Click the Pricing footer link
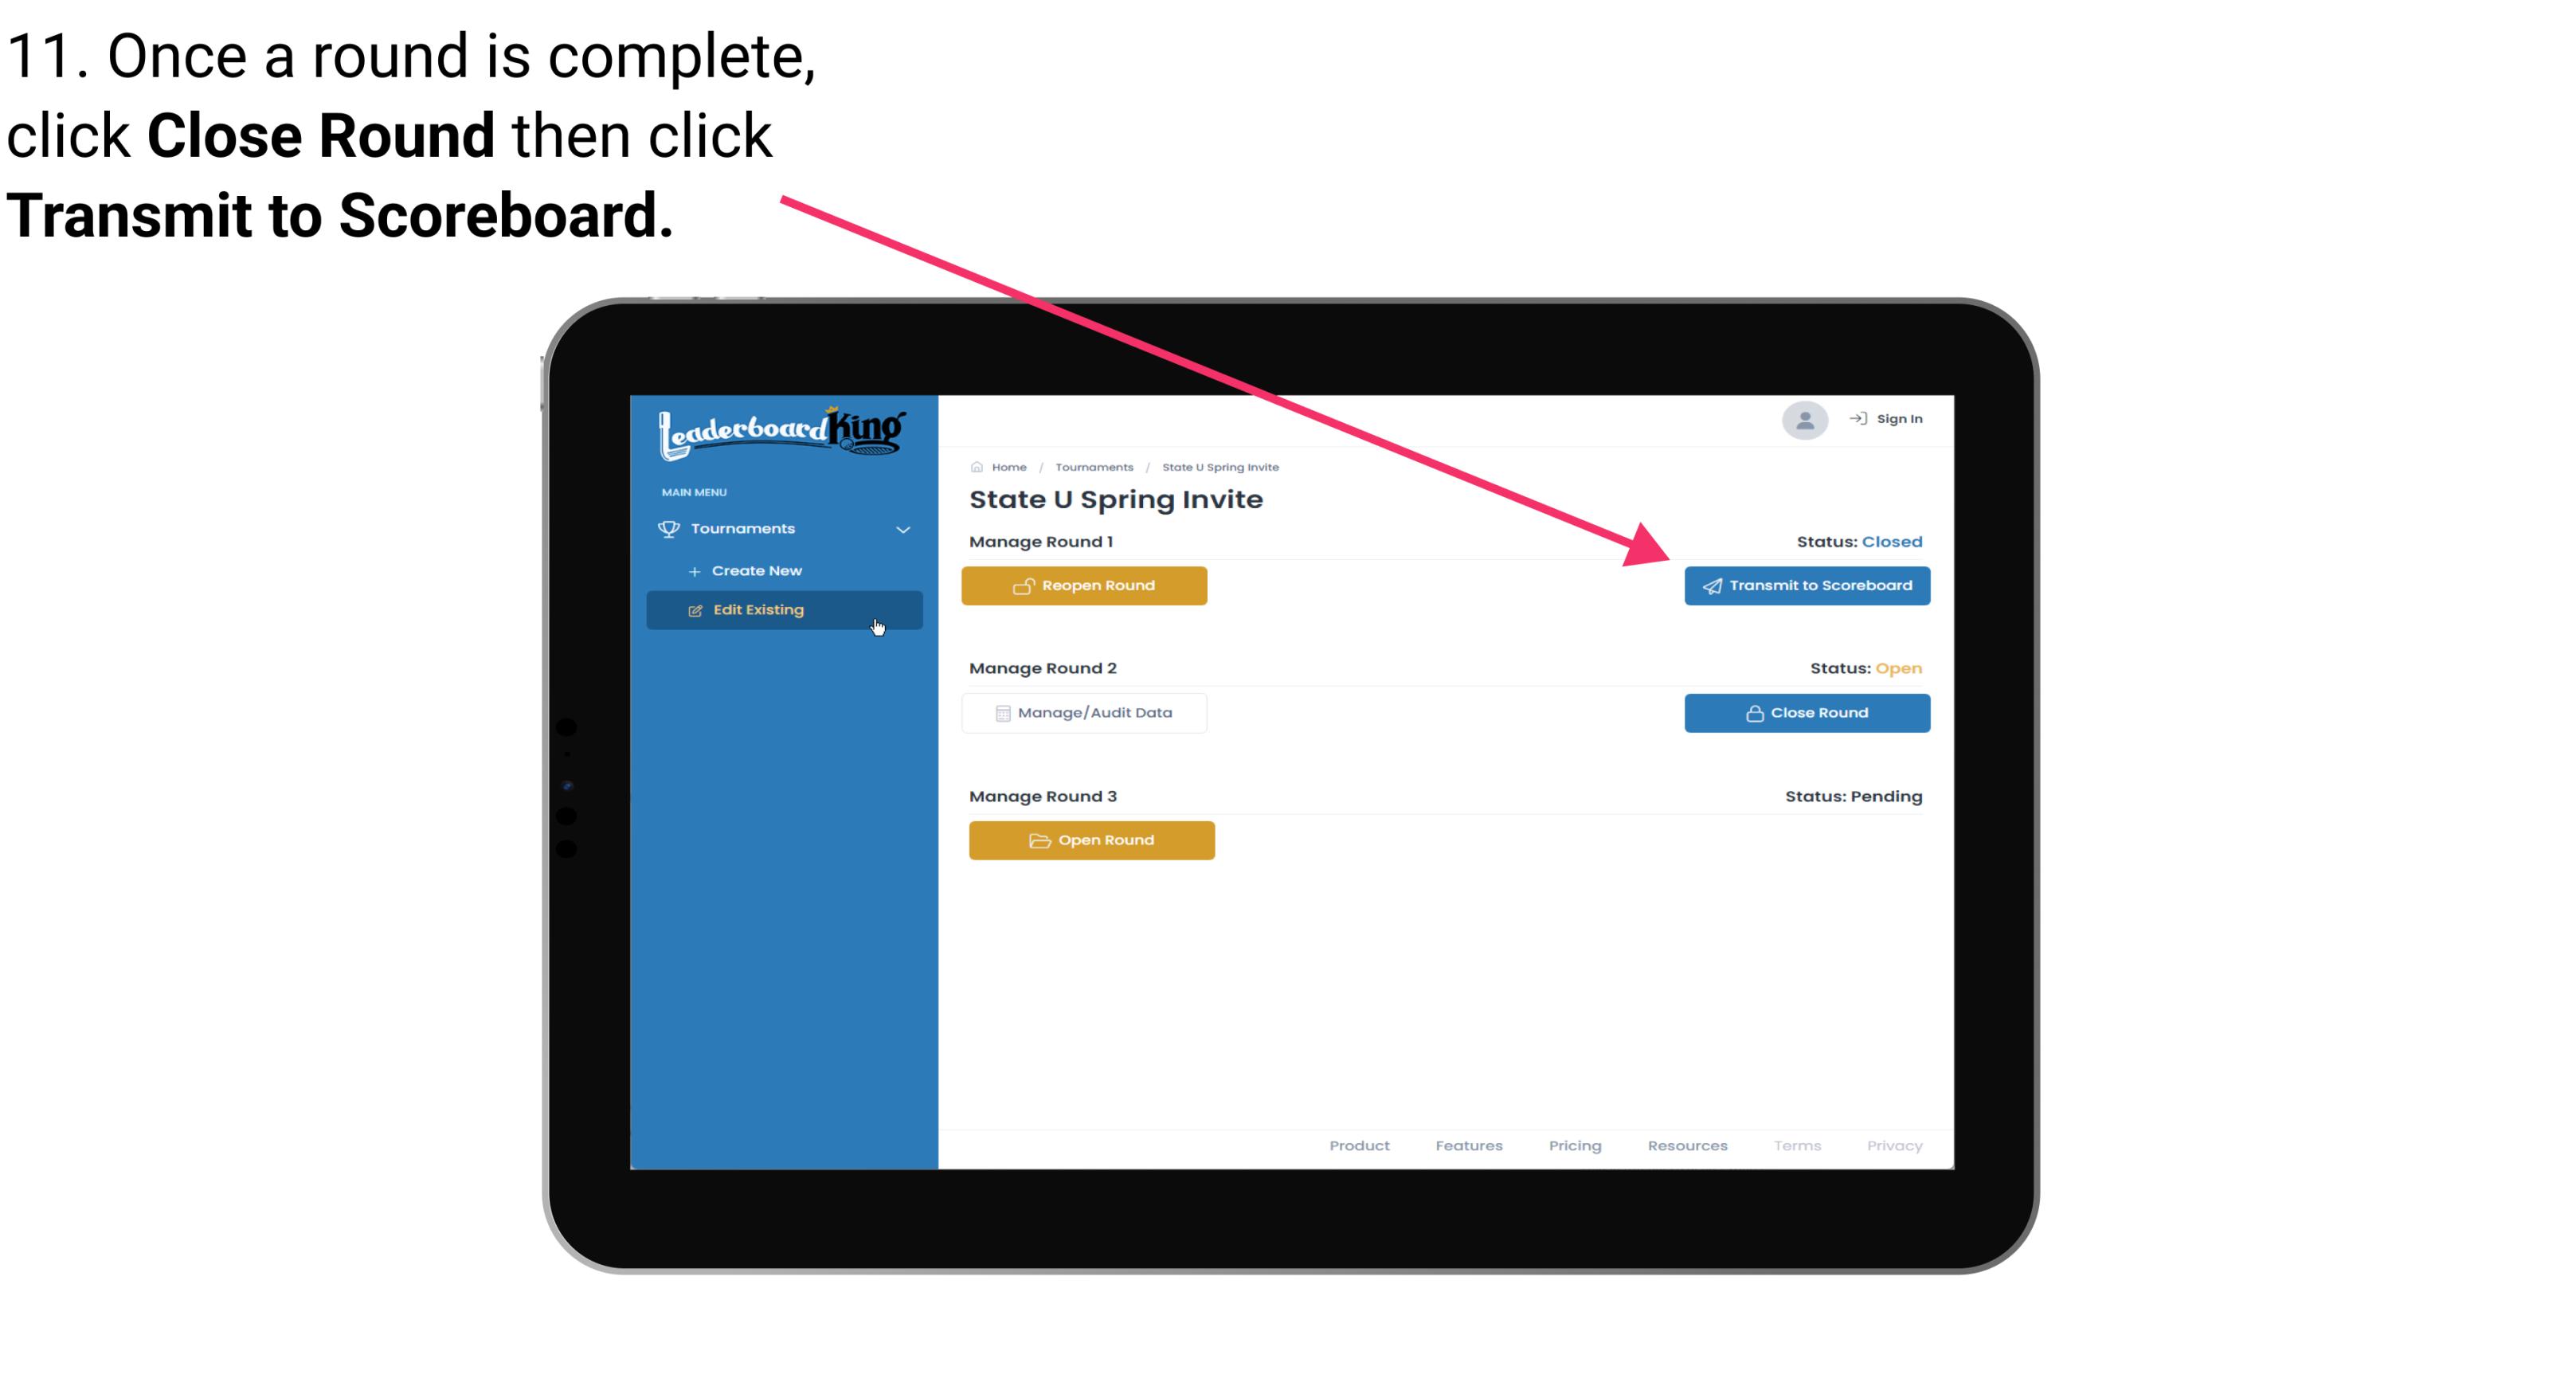 click(1575, 1145)
